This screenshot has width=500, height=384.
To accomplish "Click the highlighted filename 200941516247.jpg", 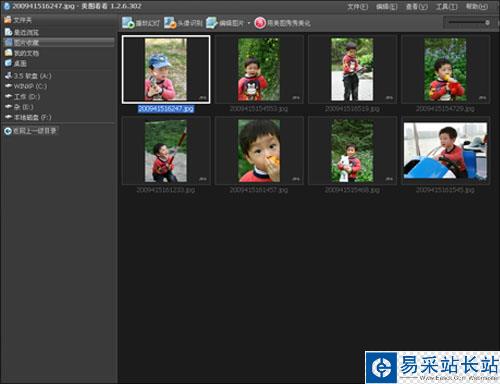I will pos(166,109).
